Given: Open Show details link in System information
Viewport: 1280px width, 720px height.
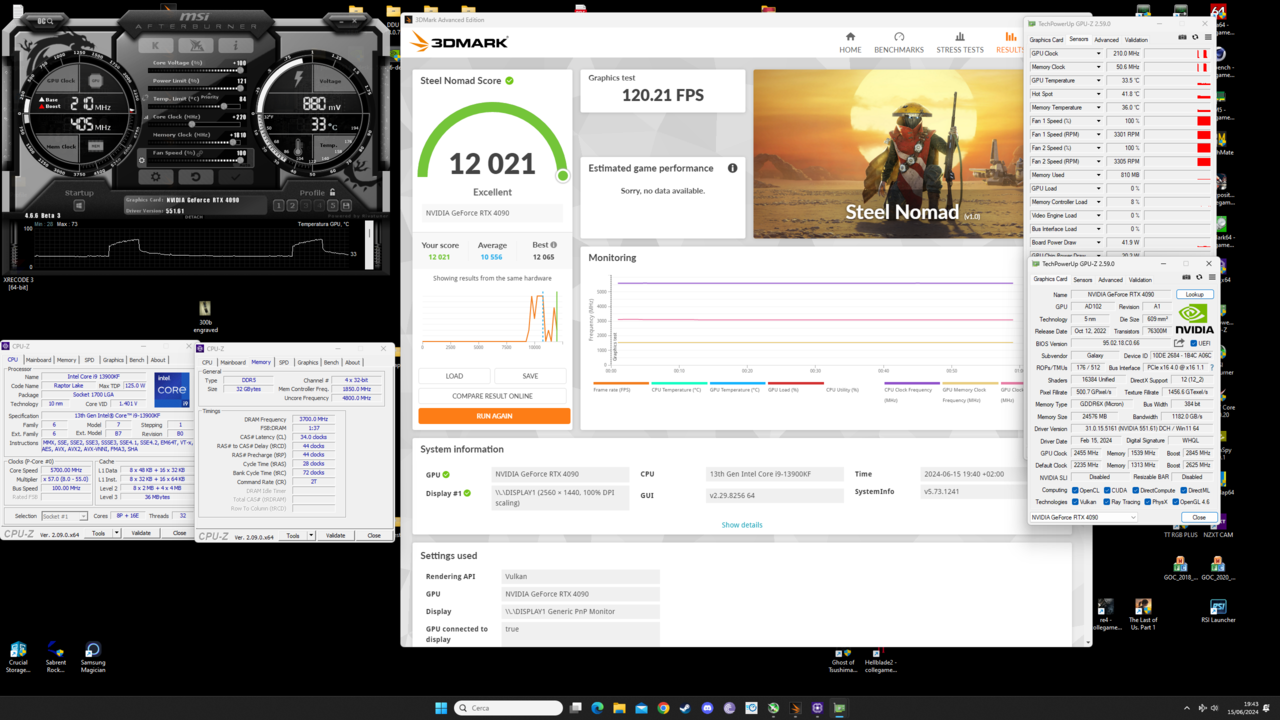Looking at the screenshot, I should coord(742,525).
